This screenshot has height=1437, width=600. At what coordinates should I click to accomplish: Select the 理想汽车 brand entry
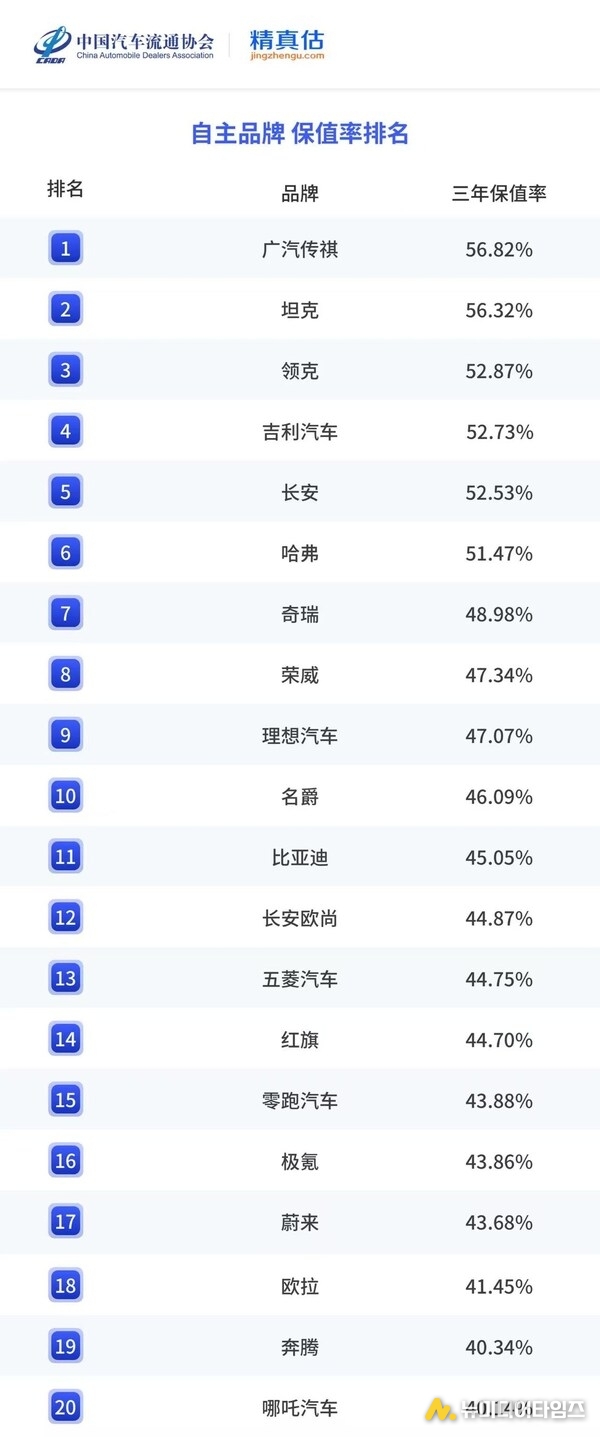click(x=300, y=736)
